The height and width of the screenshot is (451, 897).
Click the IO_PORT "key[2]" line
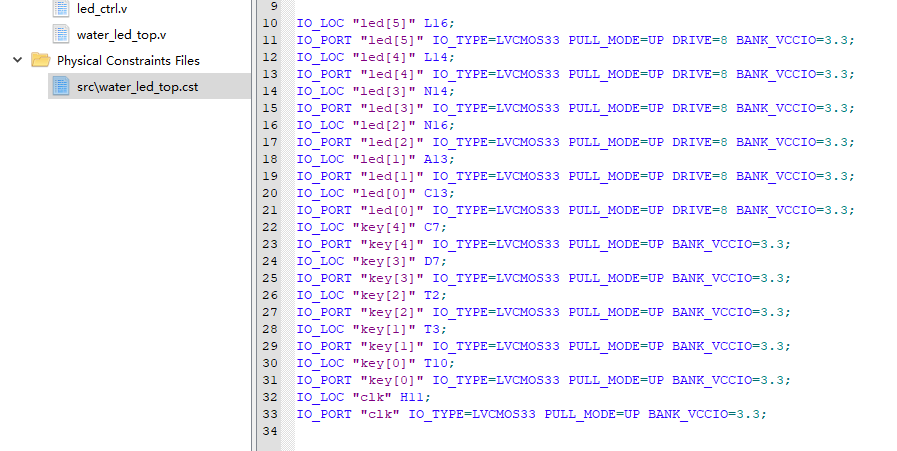[543, 312]
